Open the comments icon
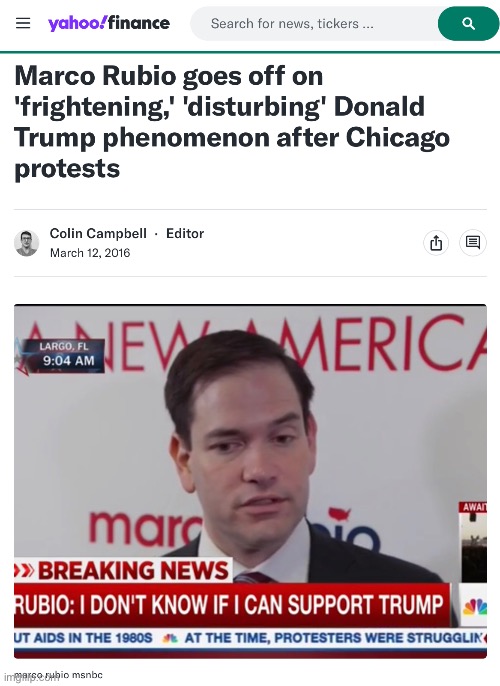500x686 pixels. 473,242
